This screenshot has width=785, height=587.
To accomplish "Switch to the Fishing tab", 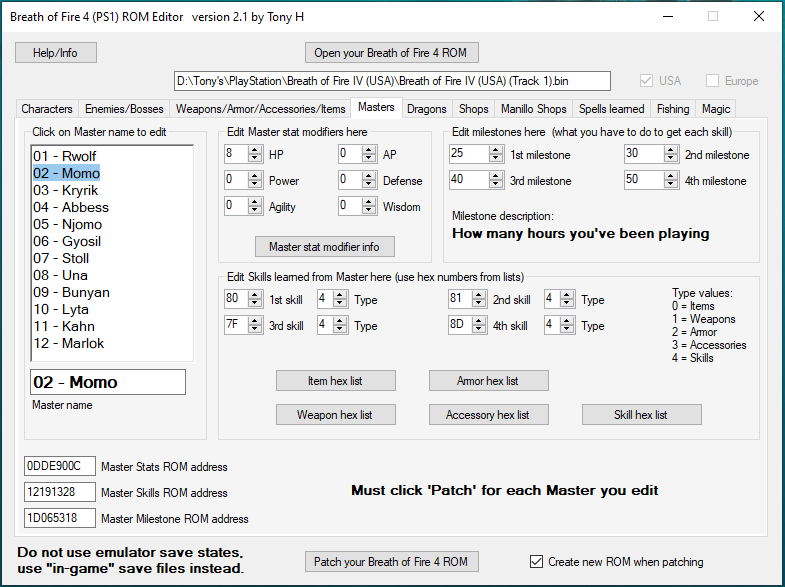I will pyautogui.click(x=673, y=109).
